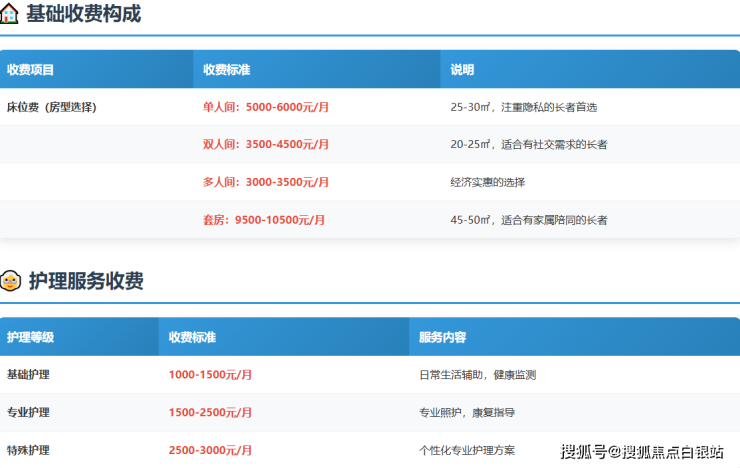Select the 特殊护理 row label

point(28,450)
